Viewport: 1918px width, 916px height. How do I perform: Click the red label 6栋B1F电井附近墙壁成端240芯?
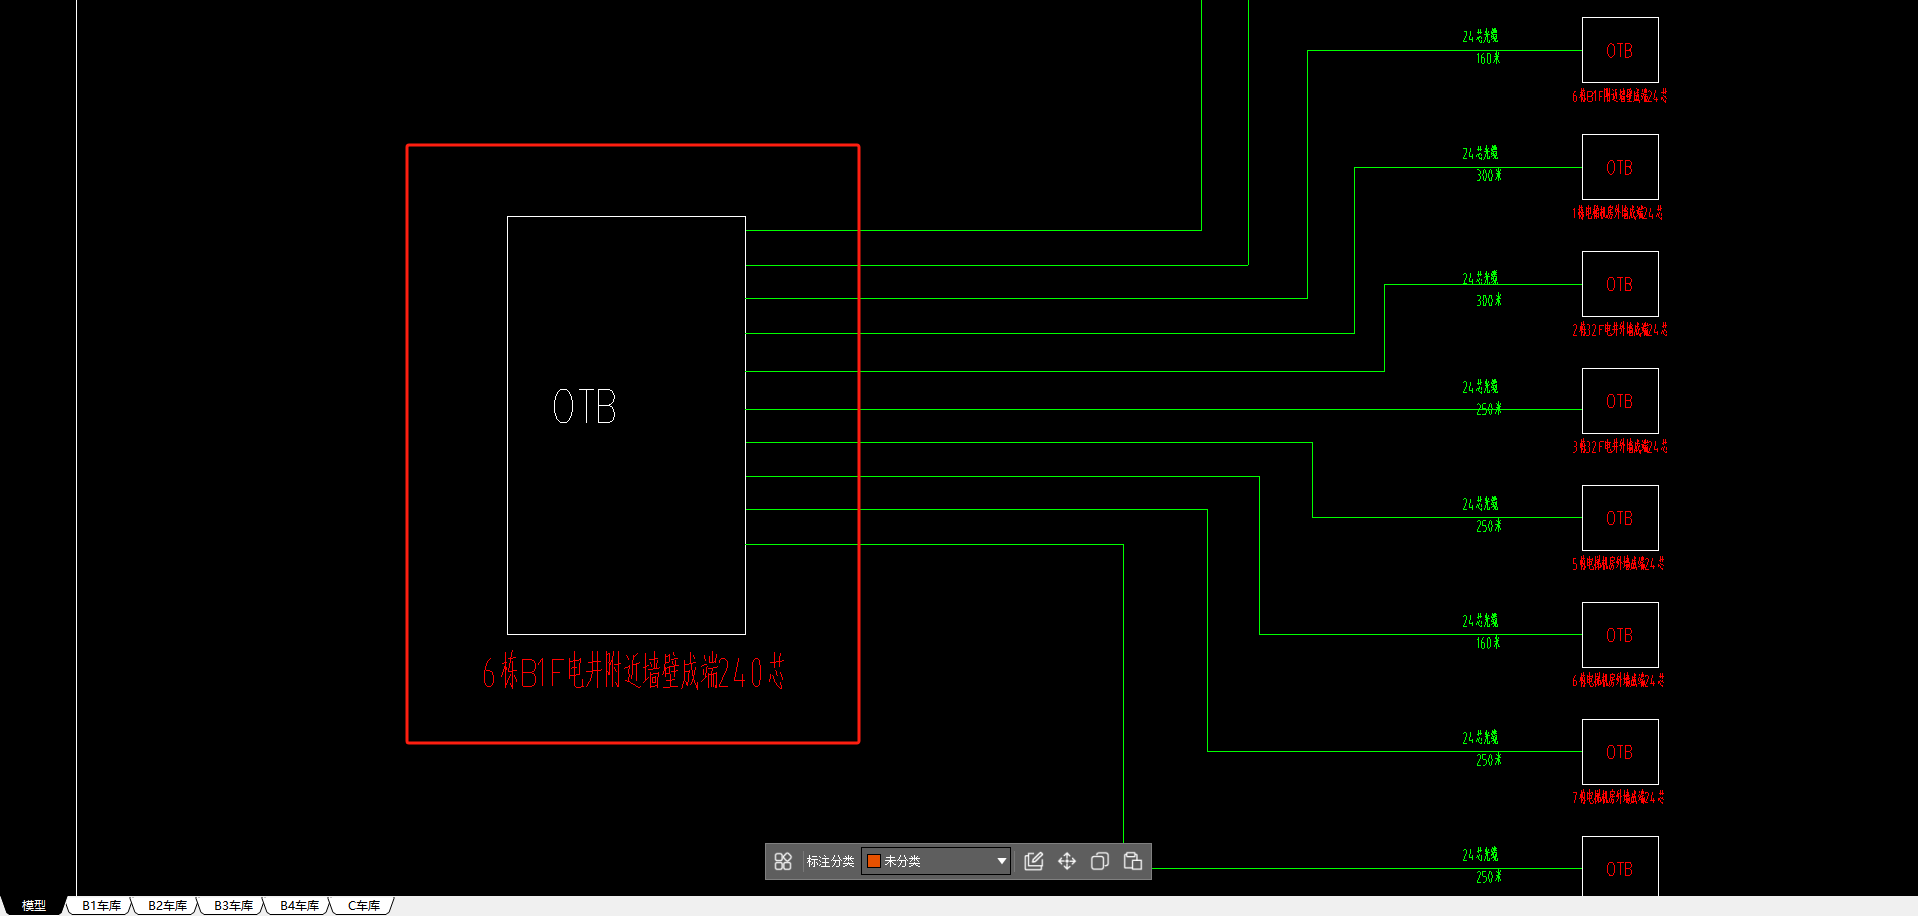click(634, 672)
